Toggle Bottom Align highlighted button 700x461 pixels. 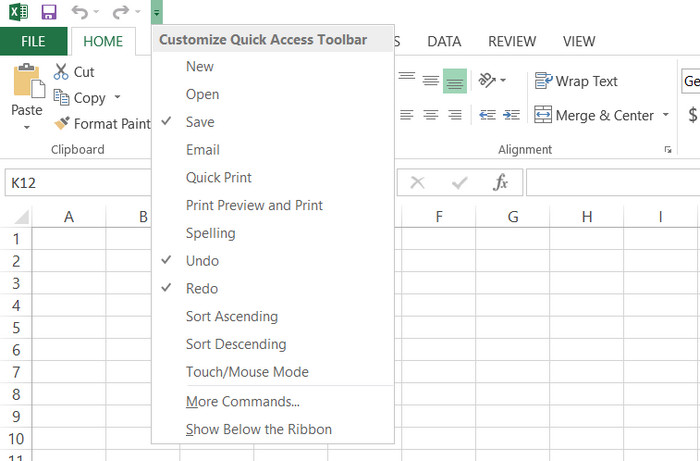pyautogui.click(x=455, y=81)
